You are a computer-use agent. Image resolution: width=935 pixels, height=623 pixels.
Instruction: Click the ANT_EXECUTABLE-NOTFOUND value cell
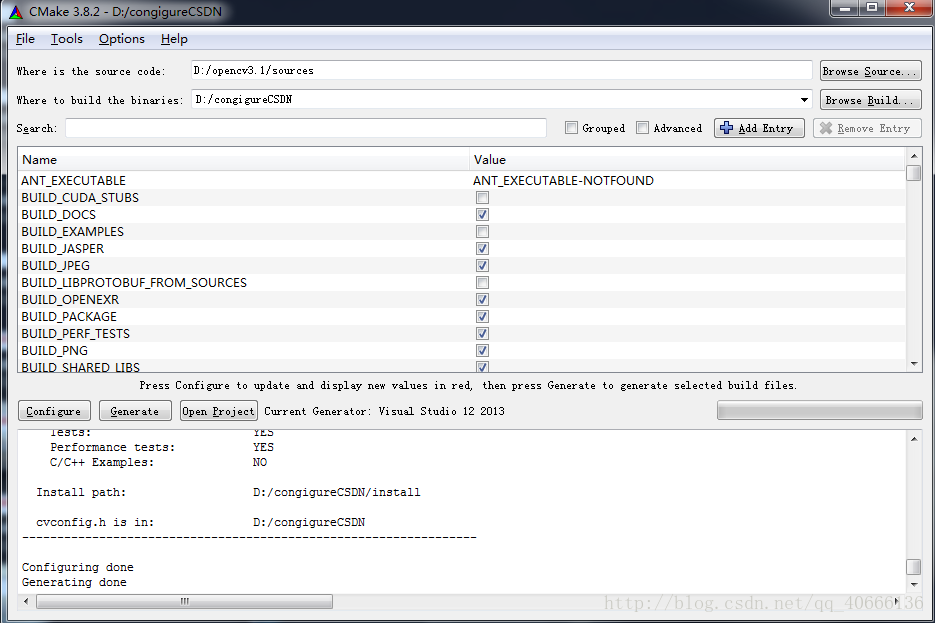pyautogui.click(x=564, y=181)
